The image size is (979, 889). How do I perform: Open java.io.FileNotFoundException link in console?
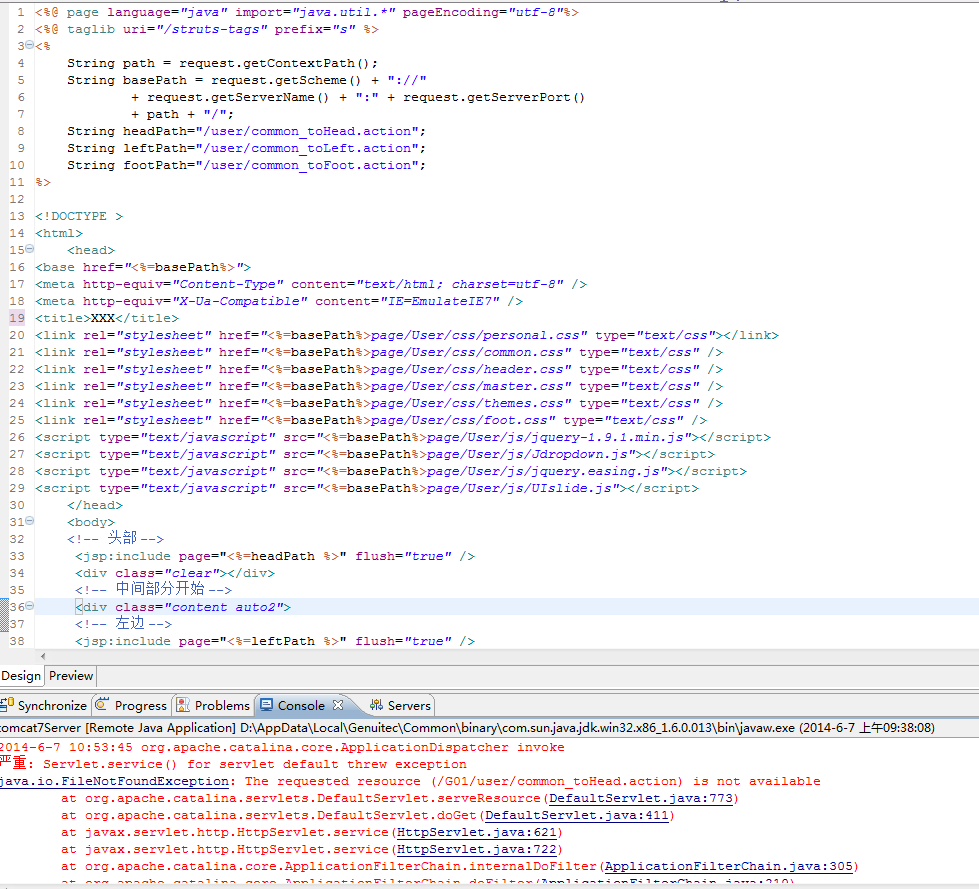[x=114, y=782]
